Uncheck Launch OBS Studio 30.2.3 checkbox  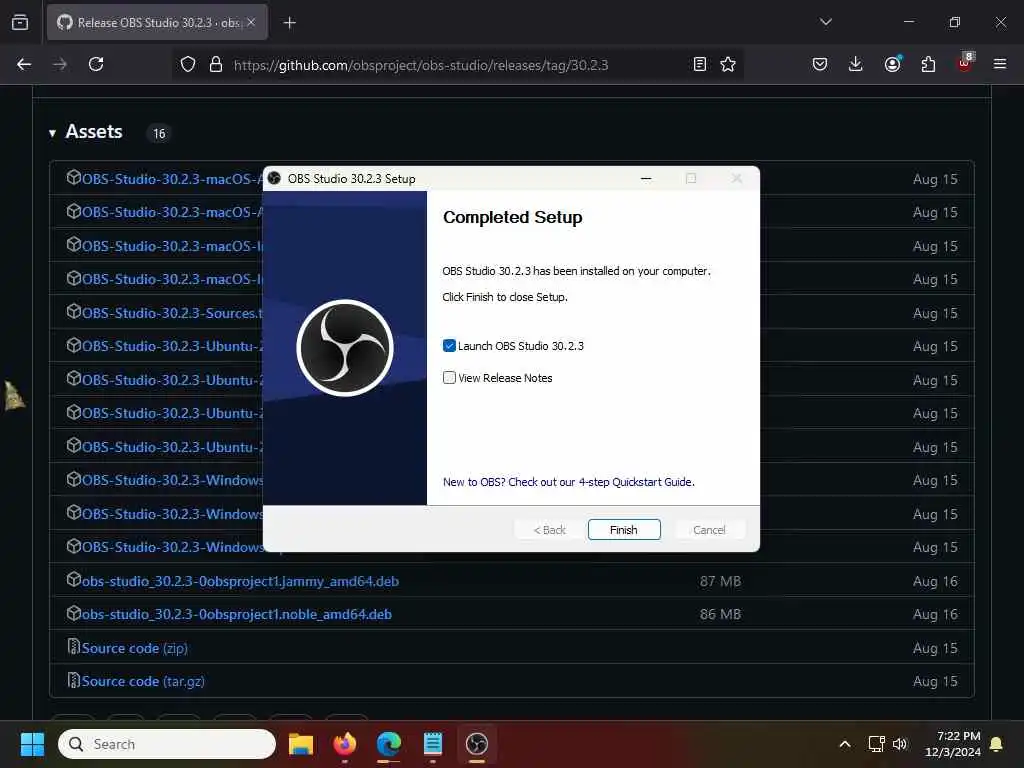pyautogui.click(x=449, y=345)
